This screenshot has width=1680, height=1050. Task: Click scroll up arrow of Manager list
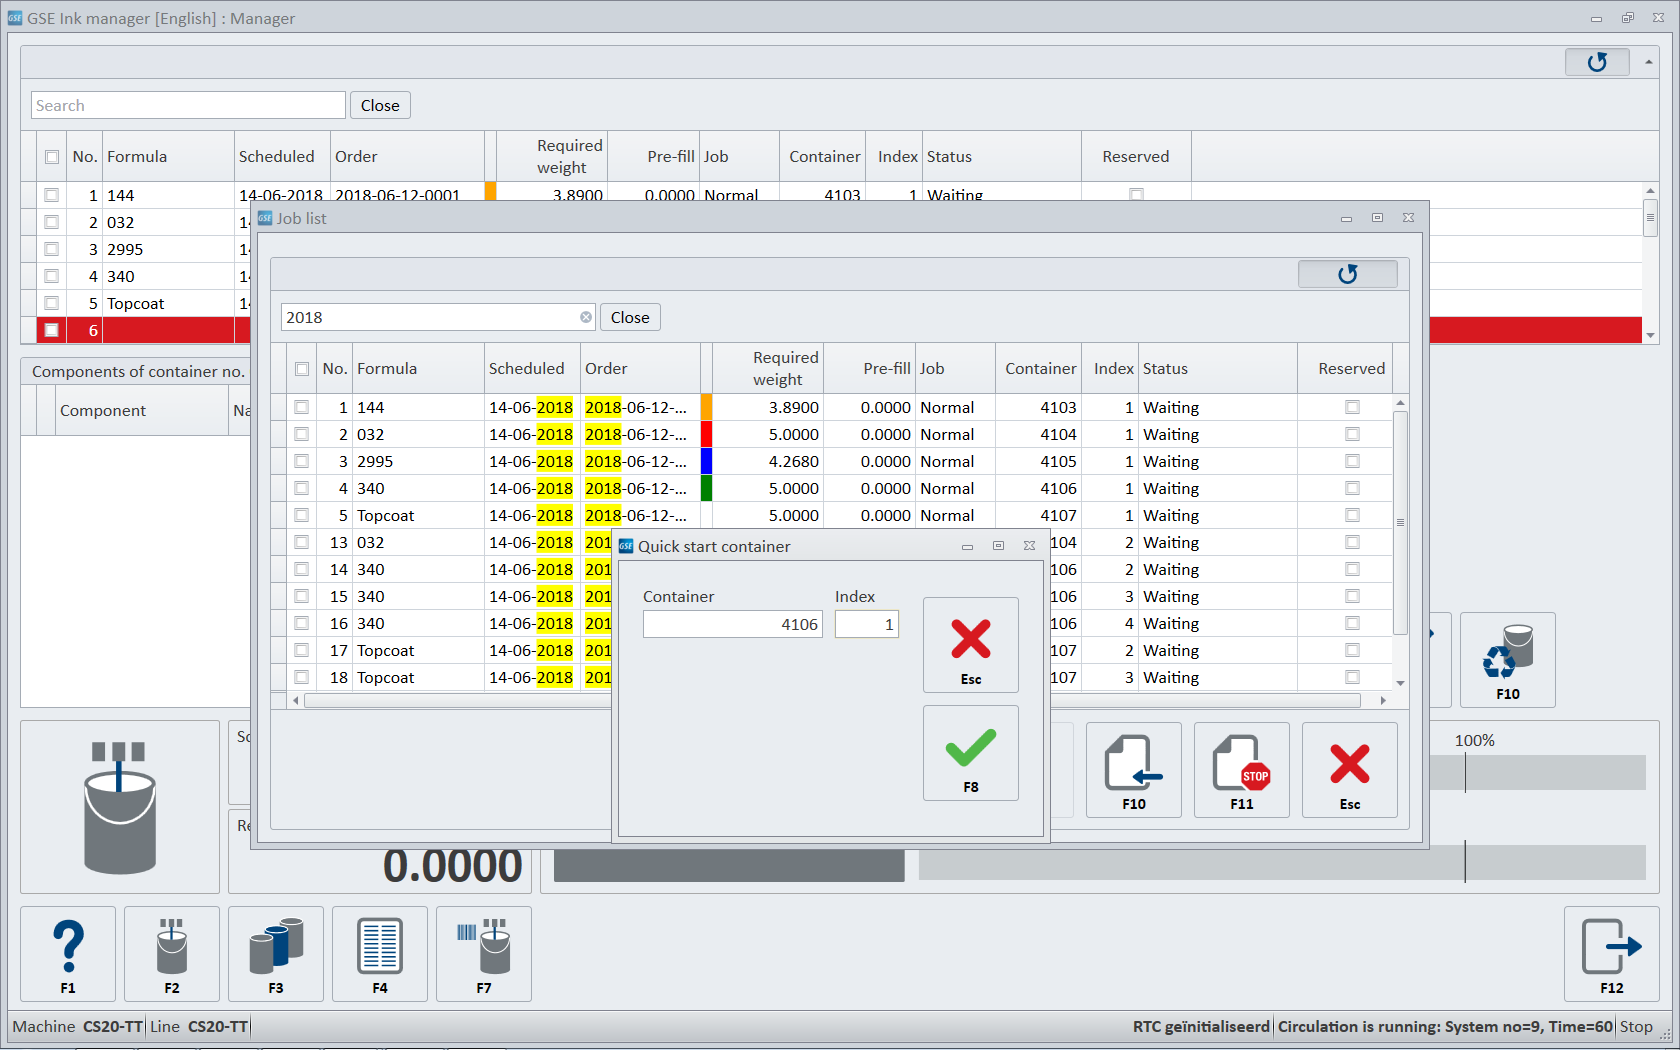1650,190
